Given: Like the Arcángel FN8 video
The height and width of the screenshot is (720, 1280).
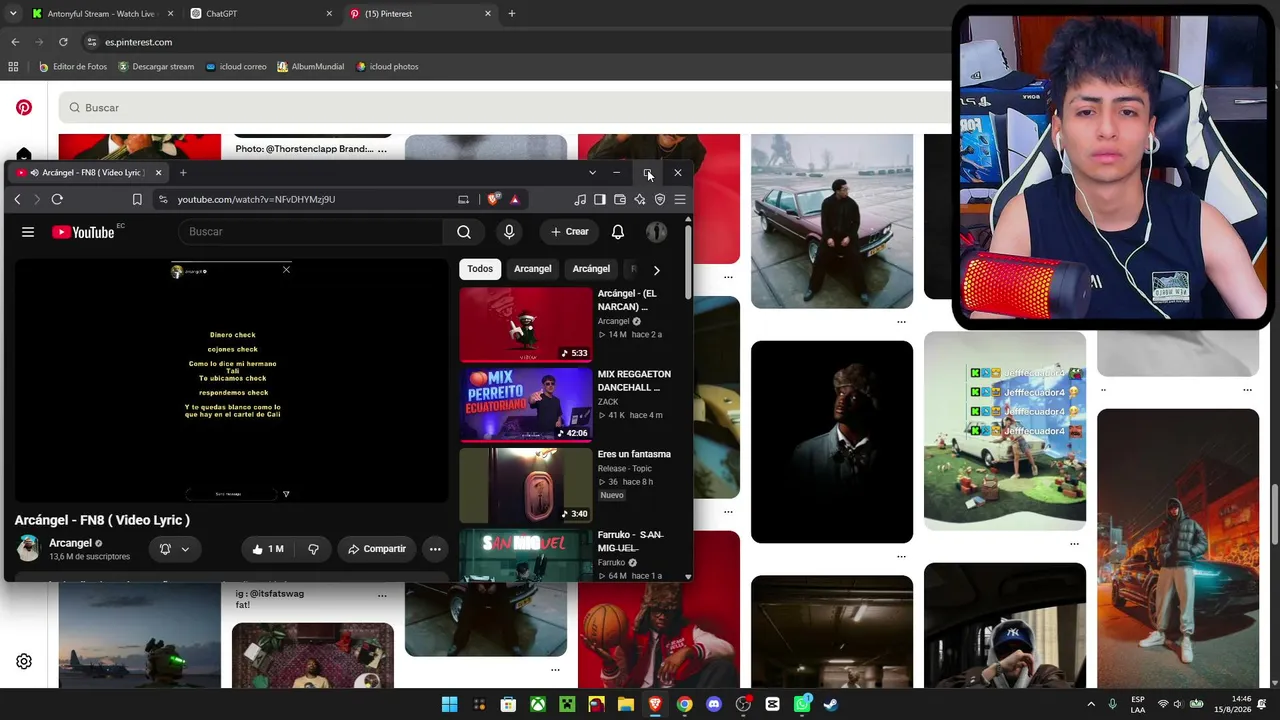Looking at the screenshot, I should pyautogui.click(x=268, y=549).
